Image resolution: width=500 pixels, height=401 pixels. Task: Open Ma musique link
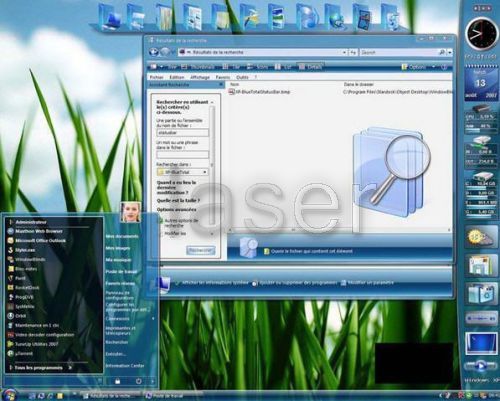[x=118, y=260]
